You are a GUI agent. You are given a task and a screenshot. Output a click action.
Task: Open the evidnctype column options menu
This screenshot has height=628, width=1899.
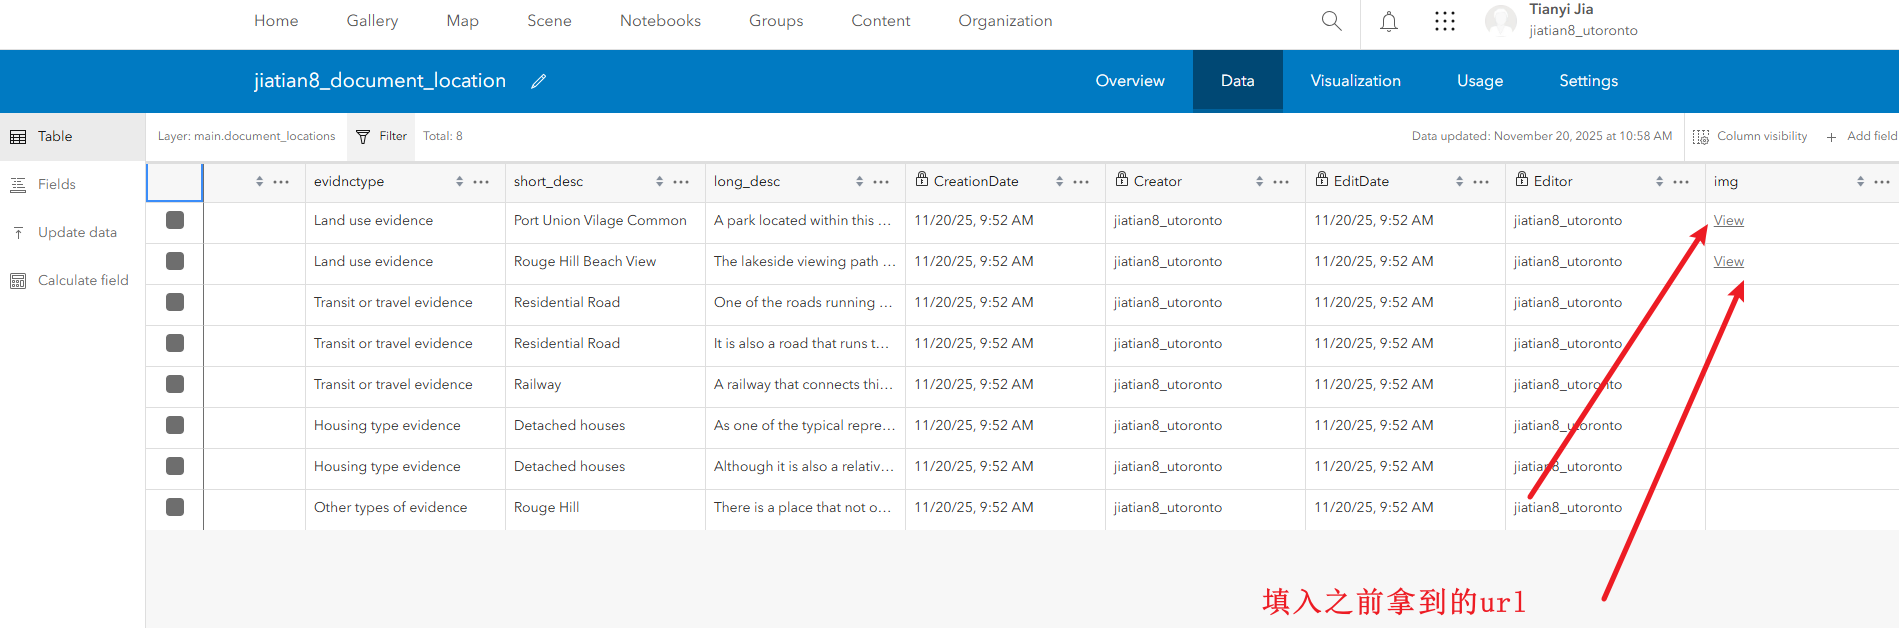click(x=481, y=182)
